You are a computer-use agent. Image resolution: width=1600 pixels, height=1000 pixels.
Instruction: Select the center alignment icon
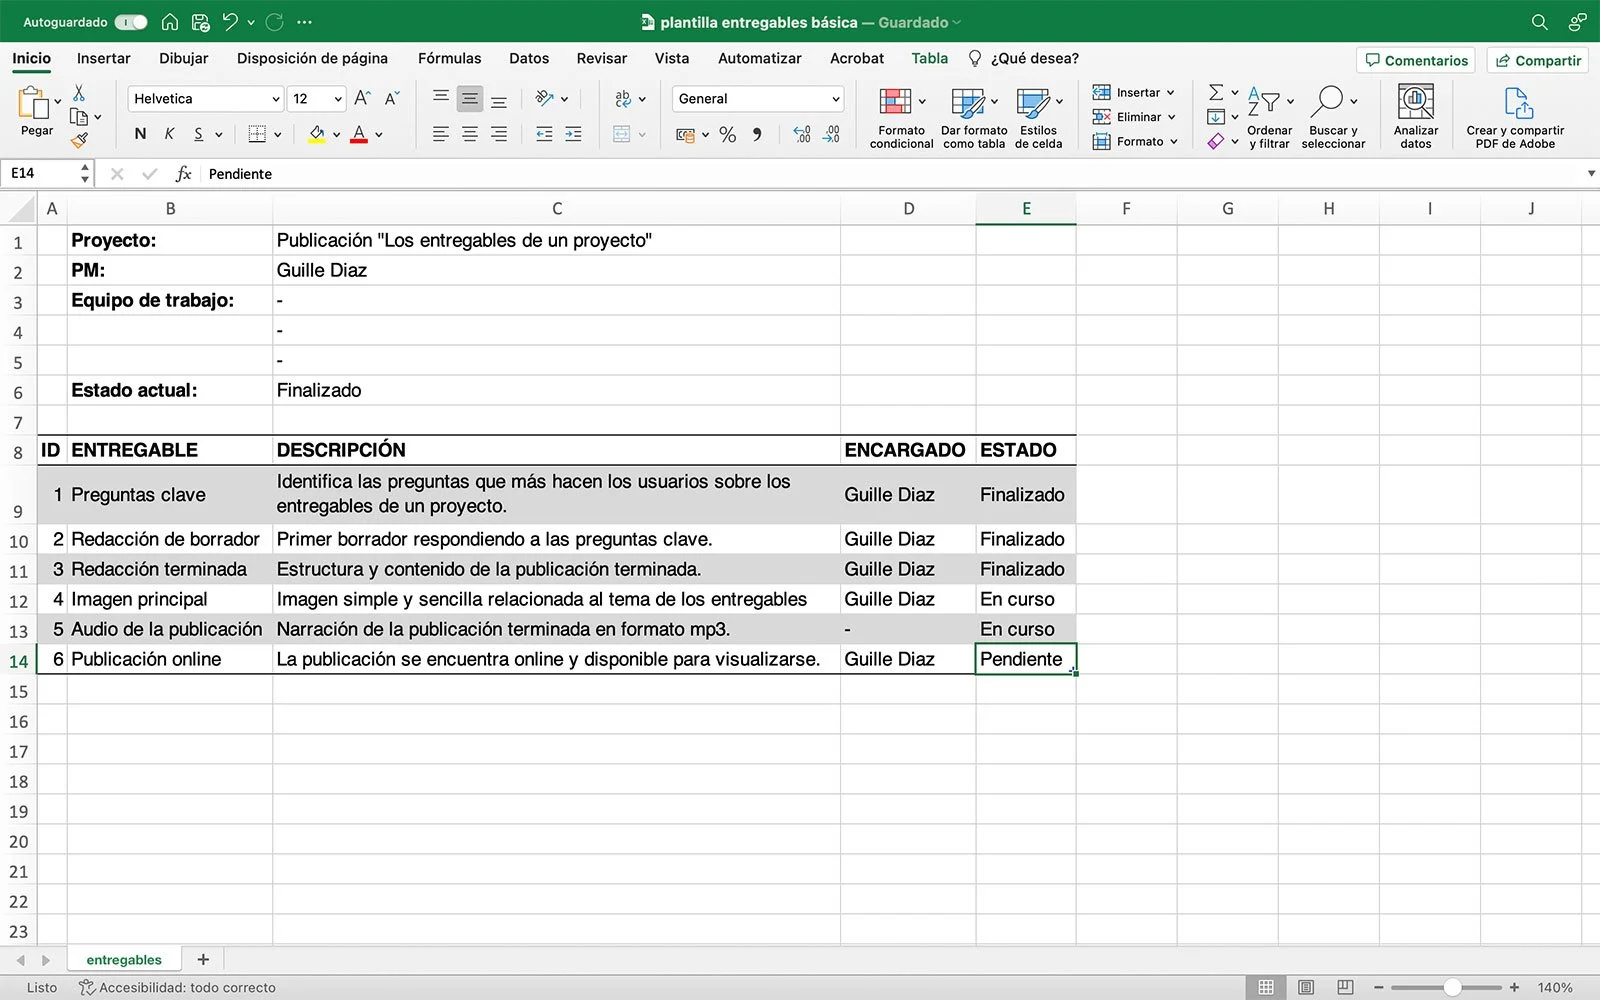tap(469, 134)
